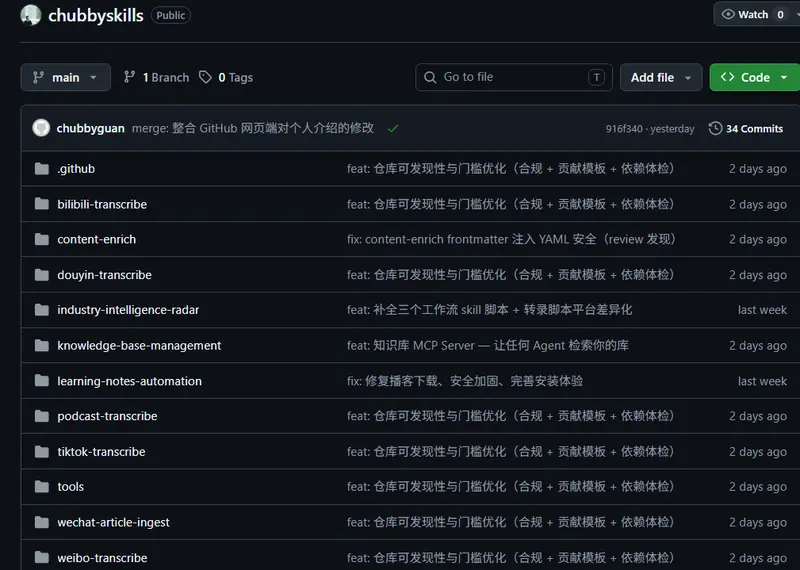Click the folder icon for douyin-transcribe
This screenshot has width=800, height=570.
(x=42, y=275)
